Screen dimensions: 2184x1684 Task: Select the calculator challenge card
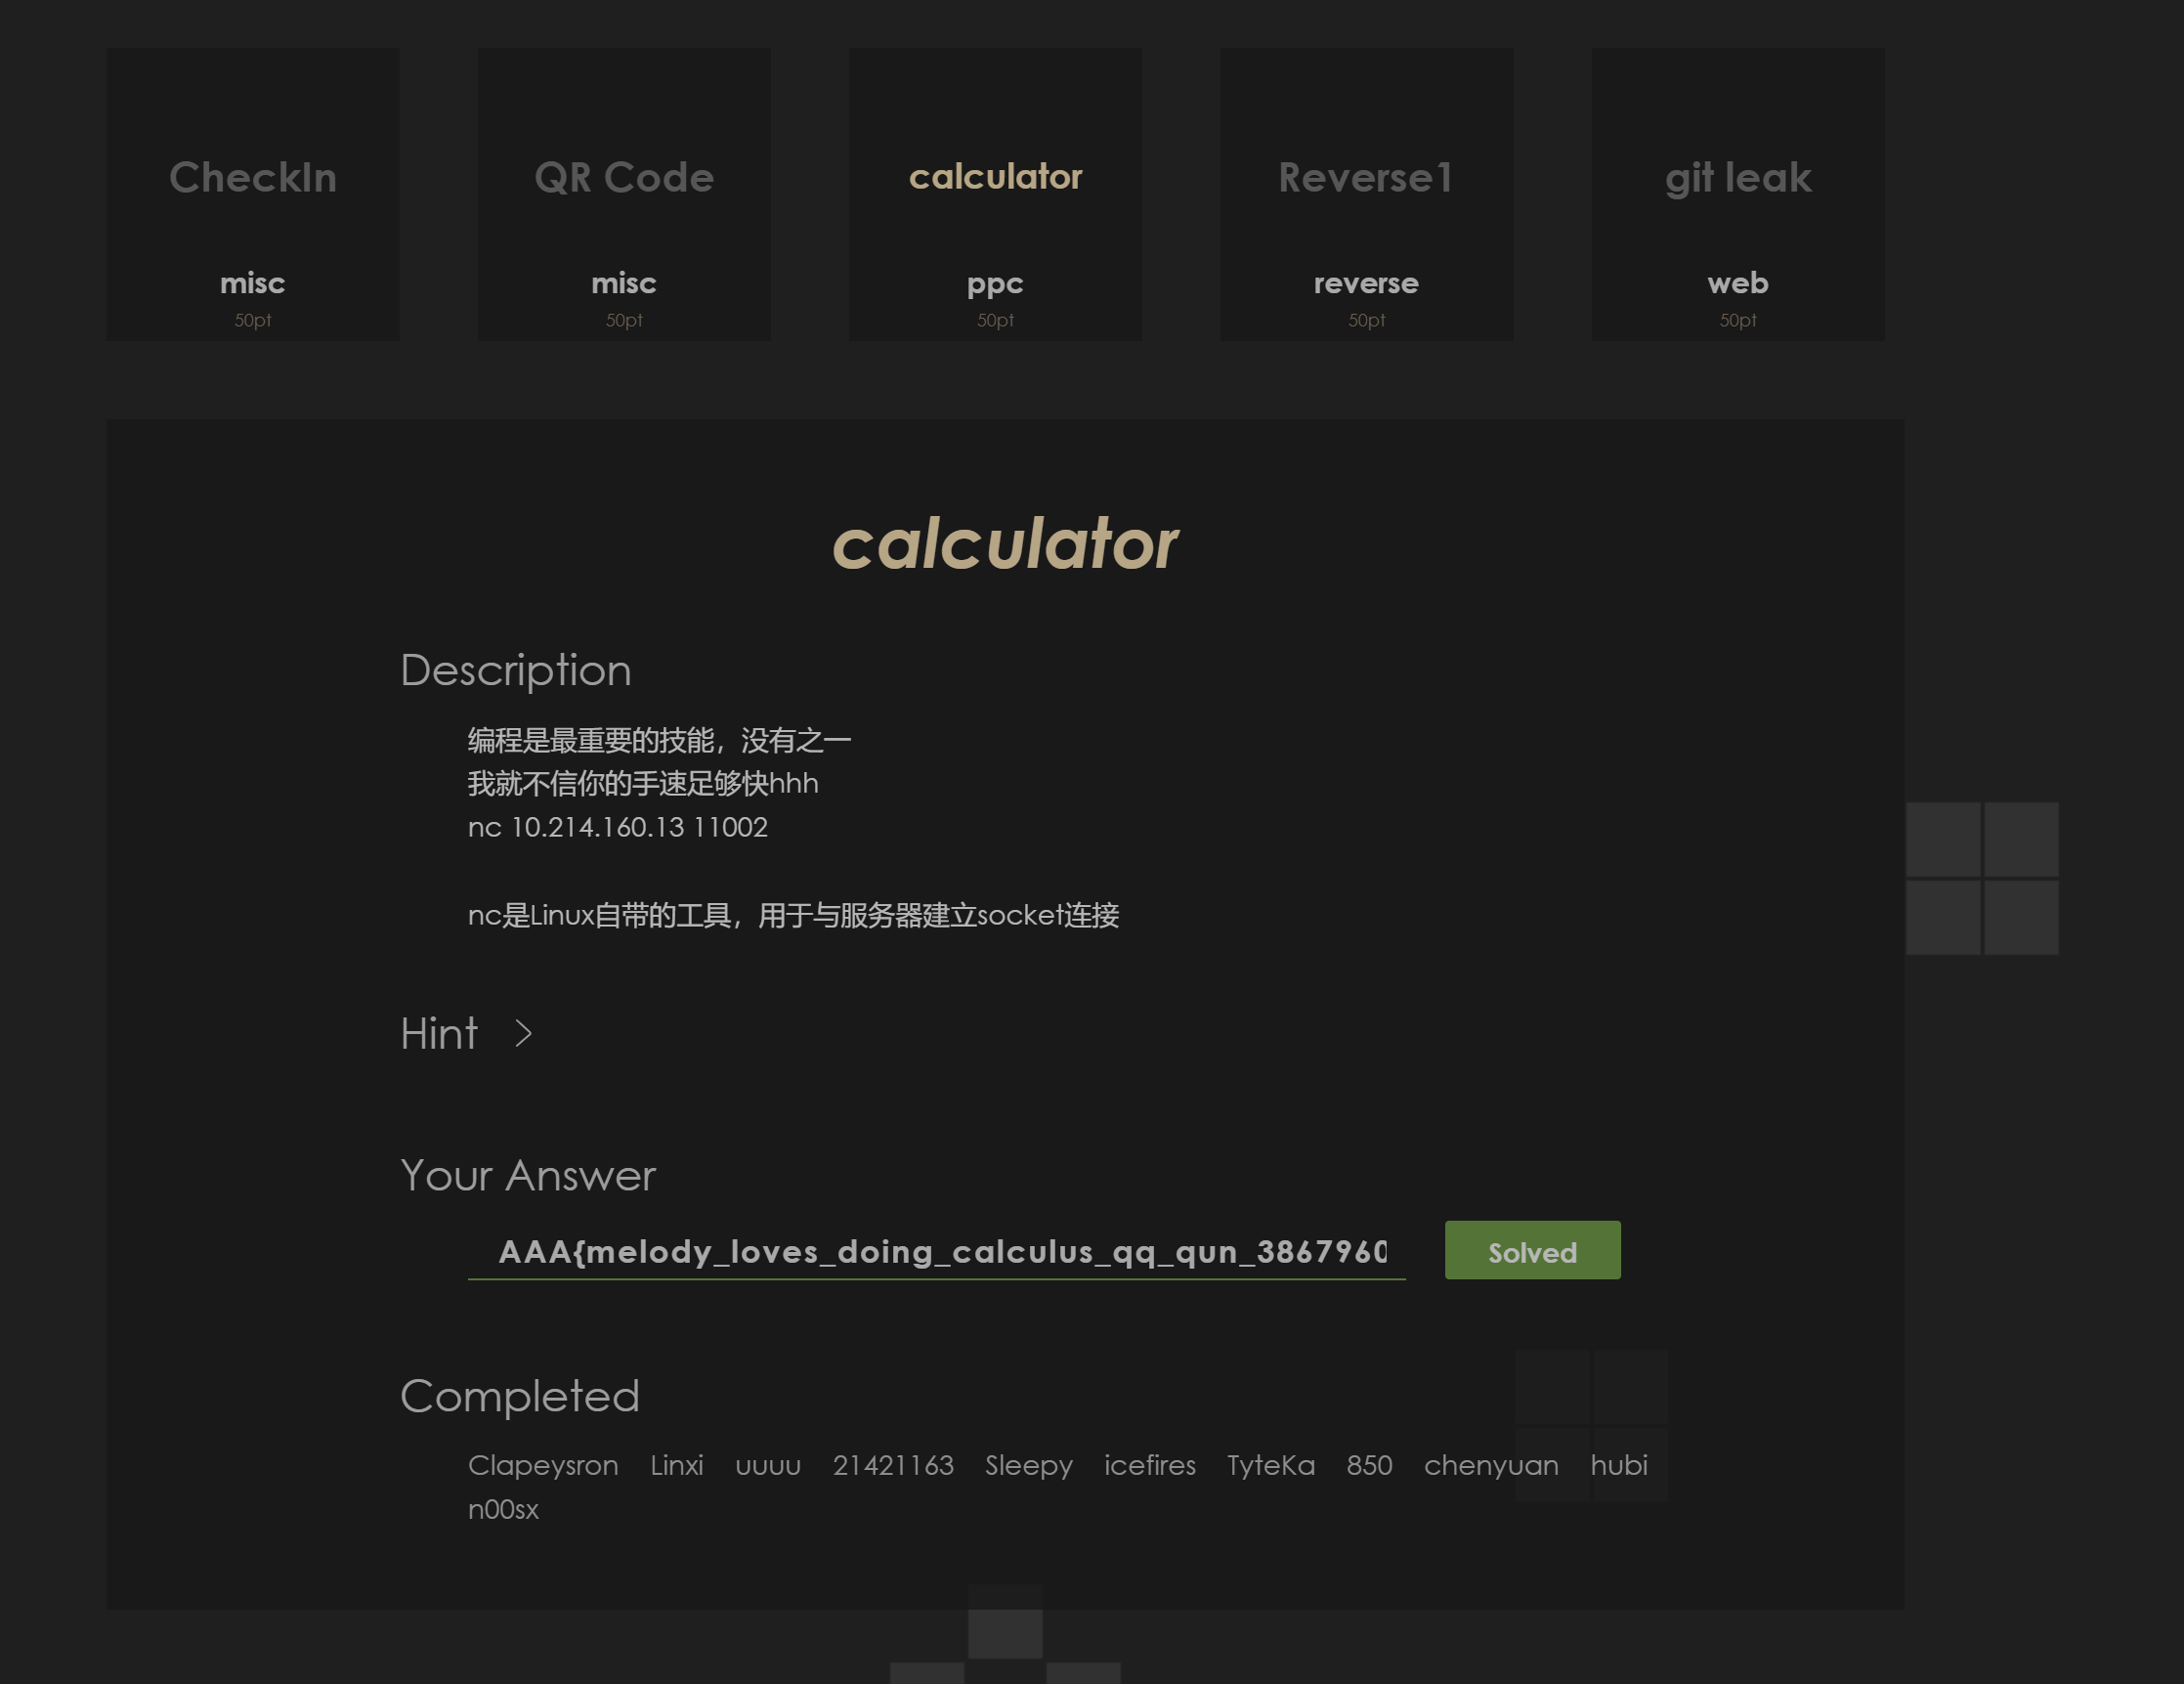pos(995,194)
